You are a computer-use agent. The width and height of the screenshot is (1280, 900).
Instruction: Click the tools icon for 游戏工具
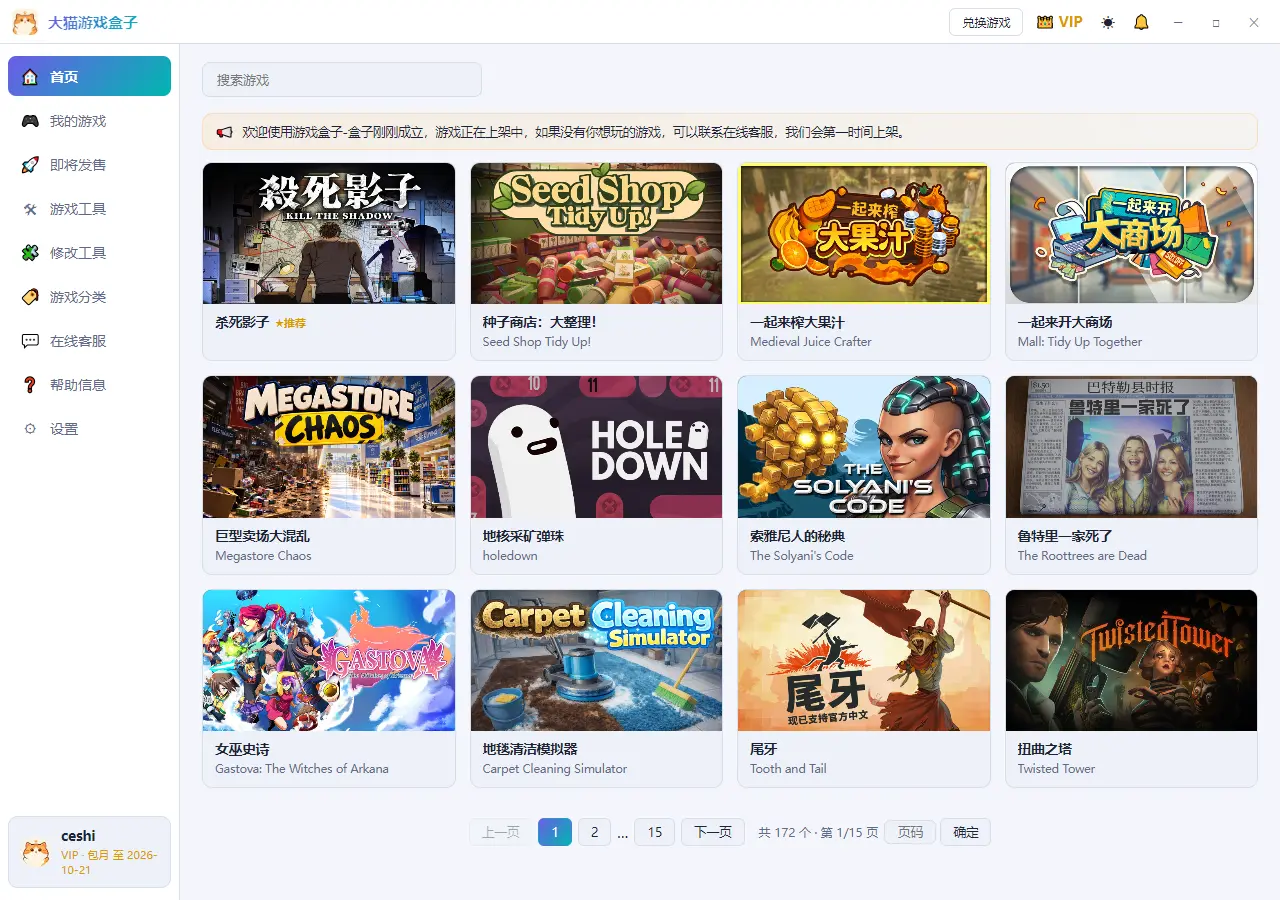click(30, 209)
